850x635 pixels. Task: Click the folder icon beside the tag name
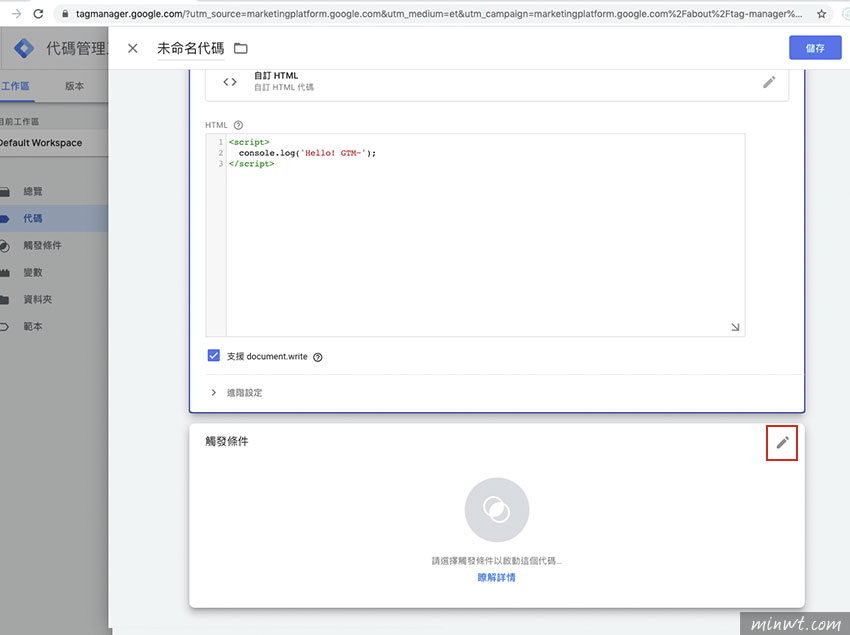241,48
